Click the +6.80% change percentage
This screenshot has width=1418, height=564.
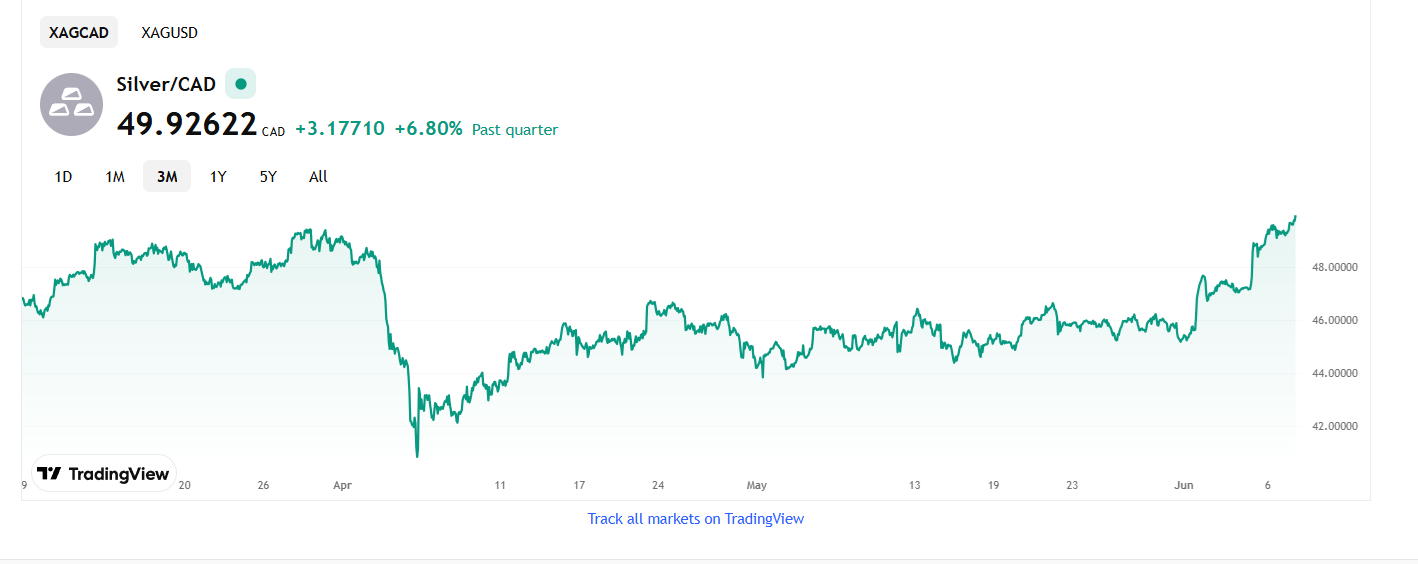[428, 129]
